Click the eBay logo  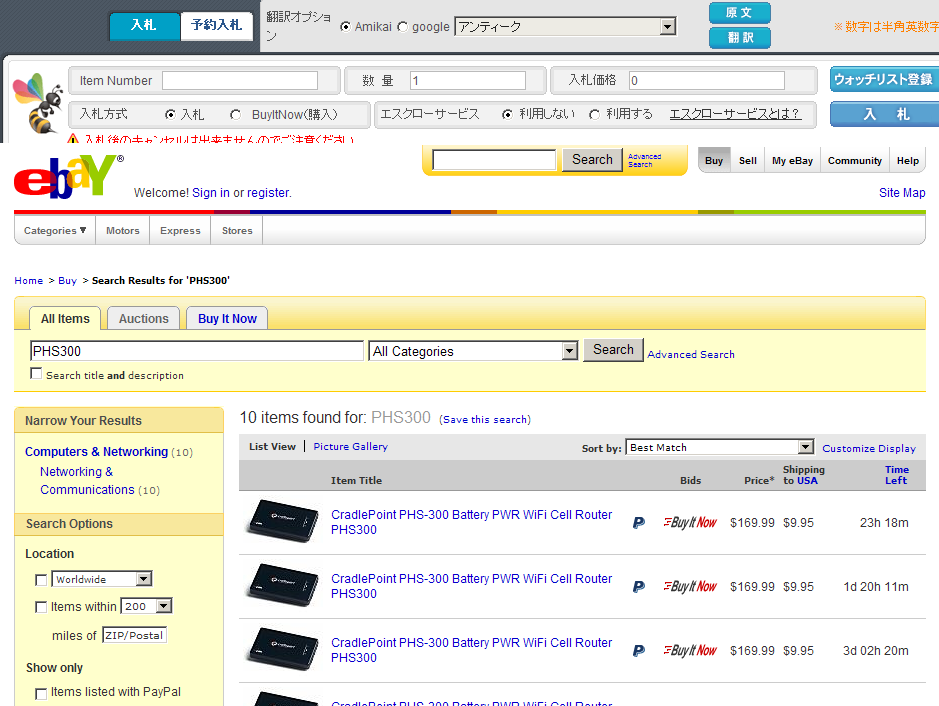tap(68, 176)
